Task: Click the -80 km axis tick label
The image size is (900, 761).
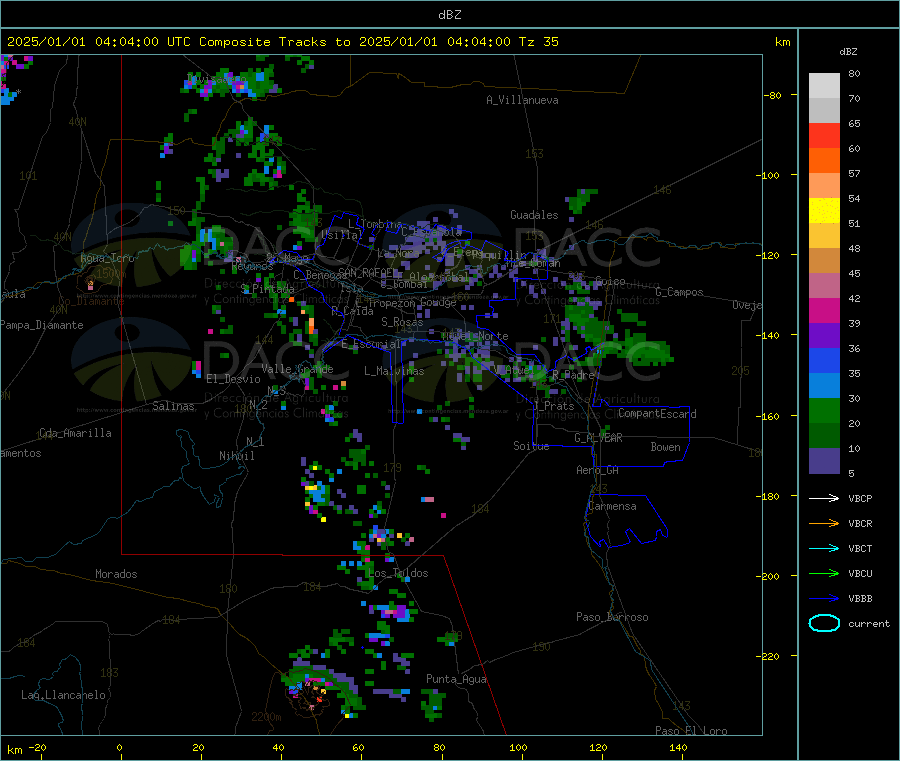Action: point(771,95)
